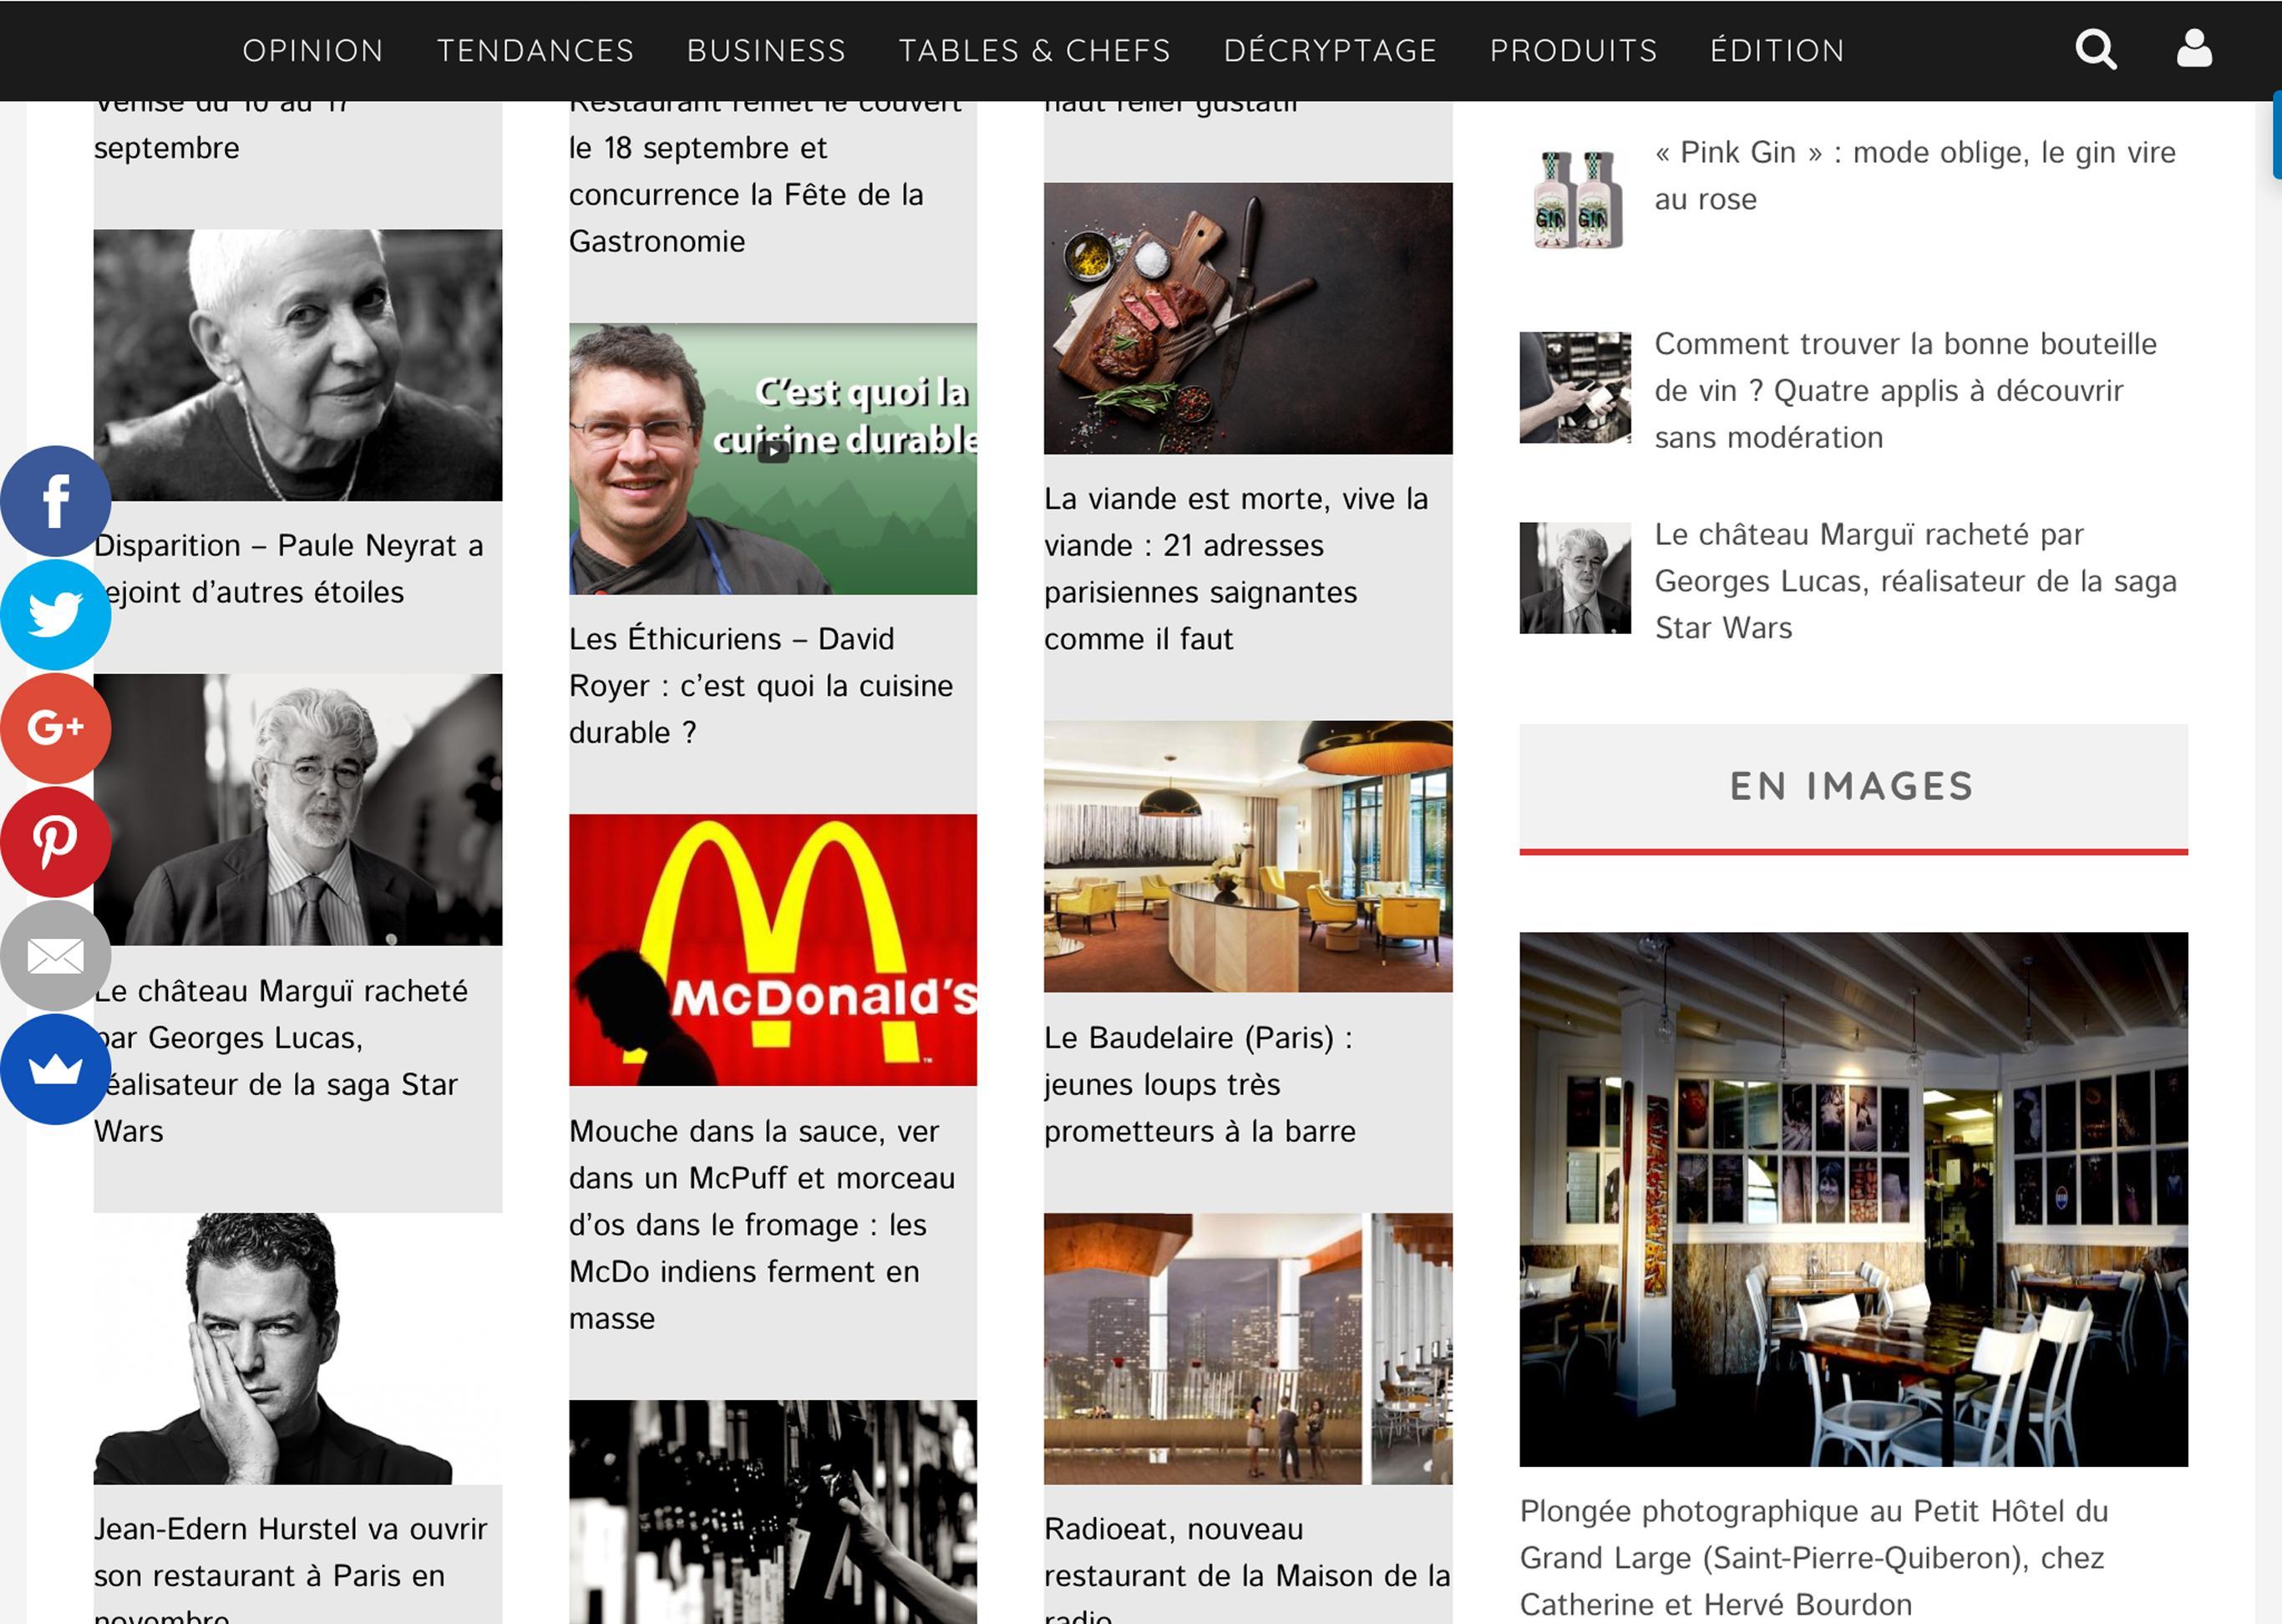Open the steak on cutting board image

coord(1248,318)
